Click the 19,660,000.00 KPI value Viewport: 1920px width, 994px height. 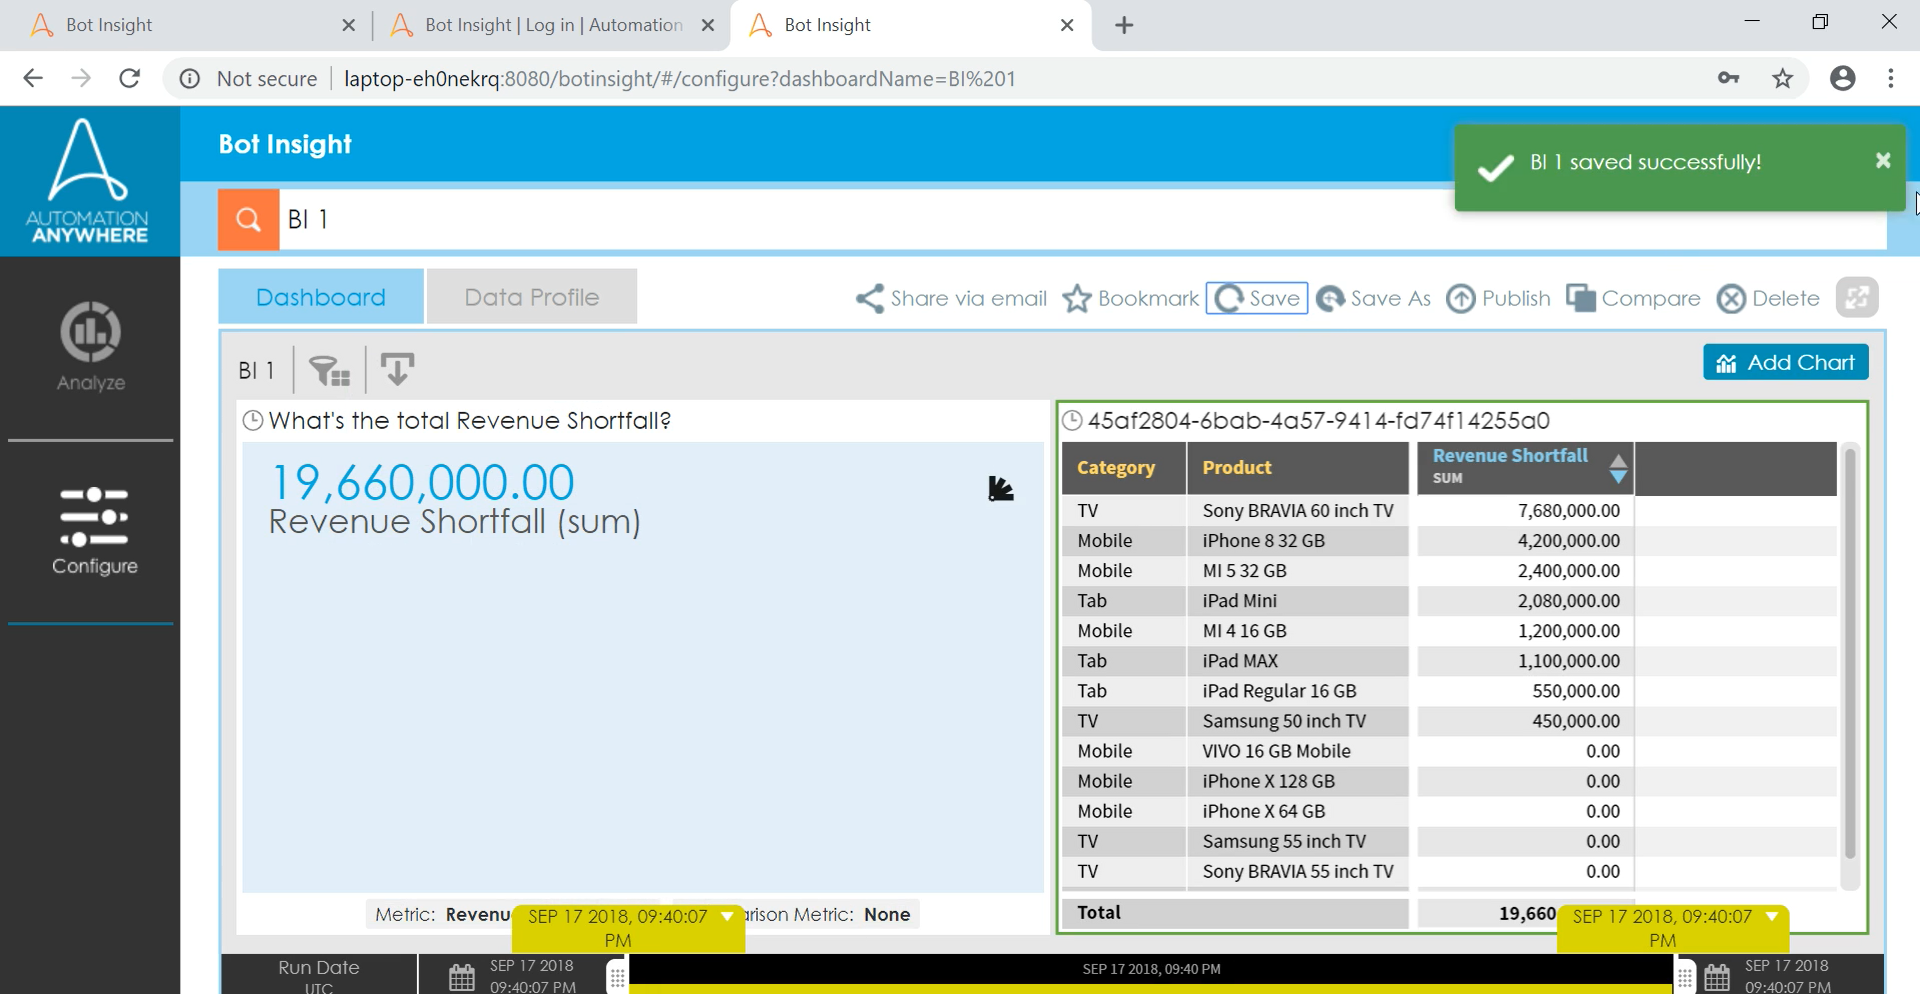click(x=423, y=483)
